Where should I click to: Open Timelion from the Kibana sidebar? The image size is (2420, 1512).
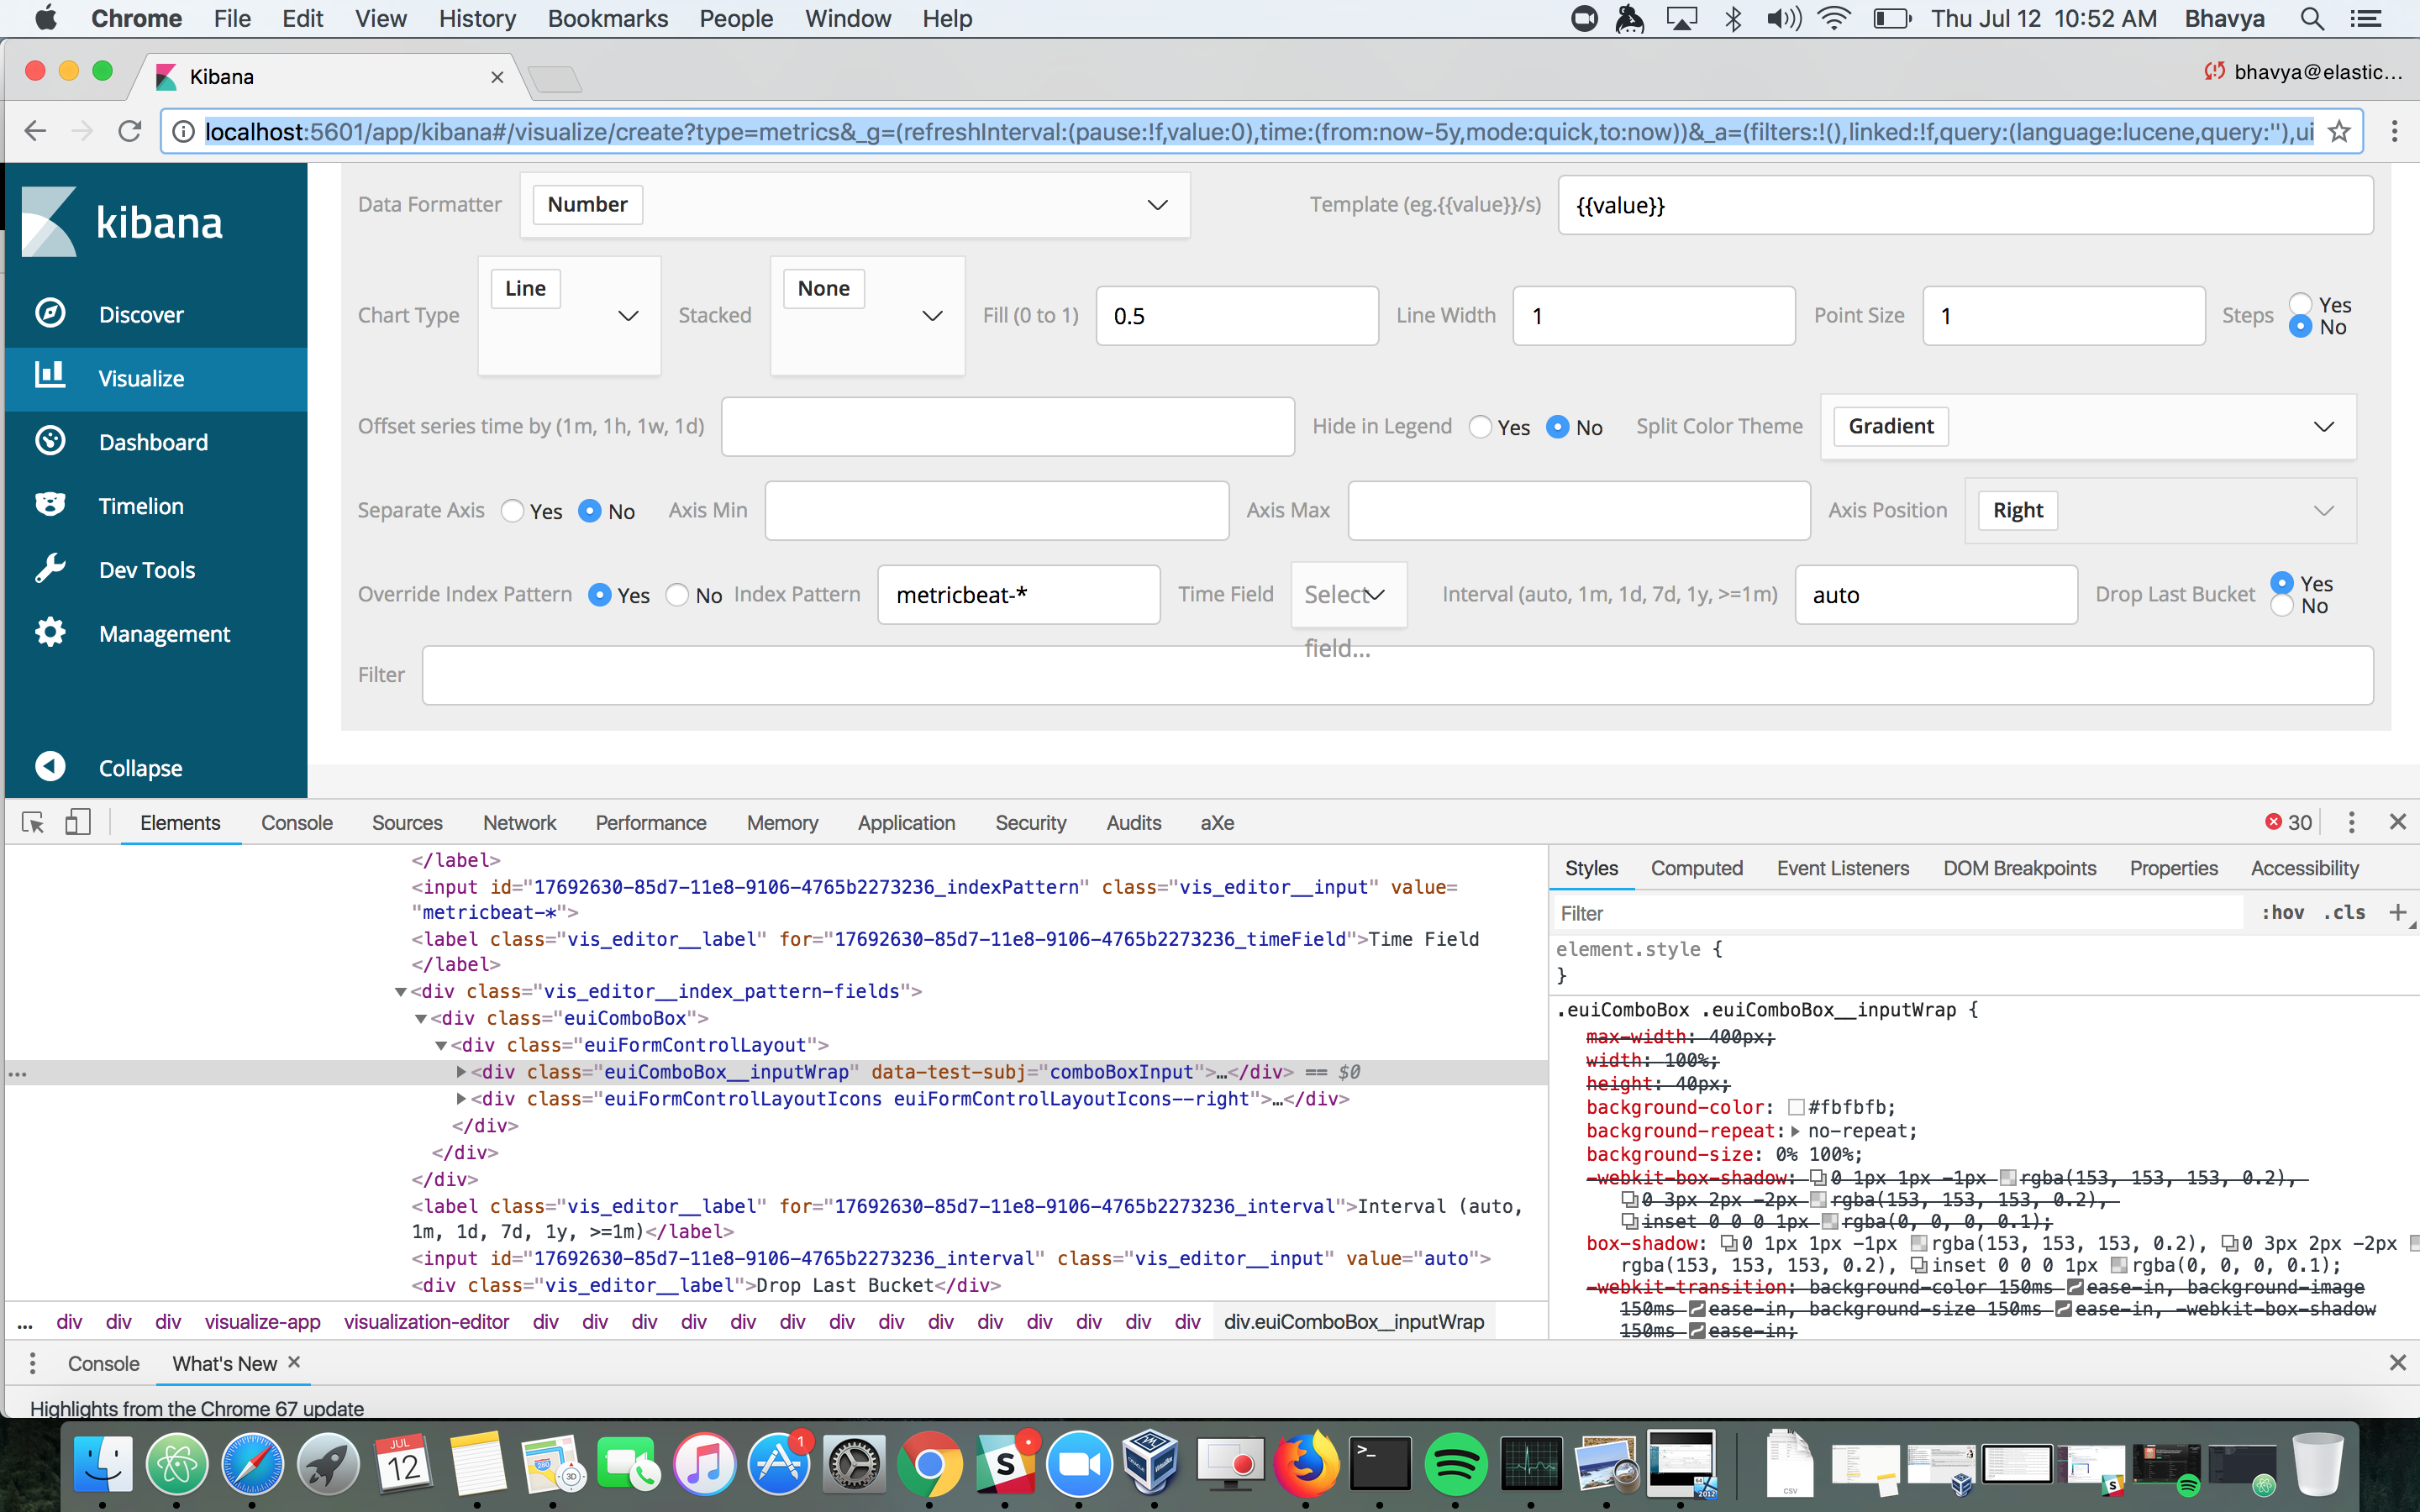(x=141, y=505)
